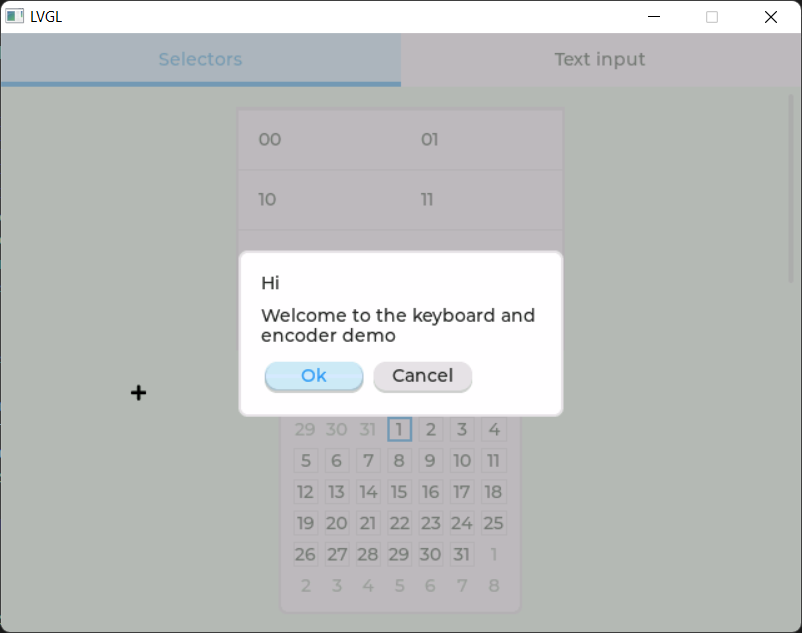Pick calendar day 28
The image size is (802, 633).
point(368,554)
